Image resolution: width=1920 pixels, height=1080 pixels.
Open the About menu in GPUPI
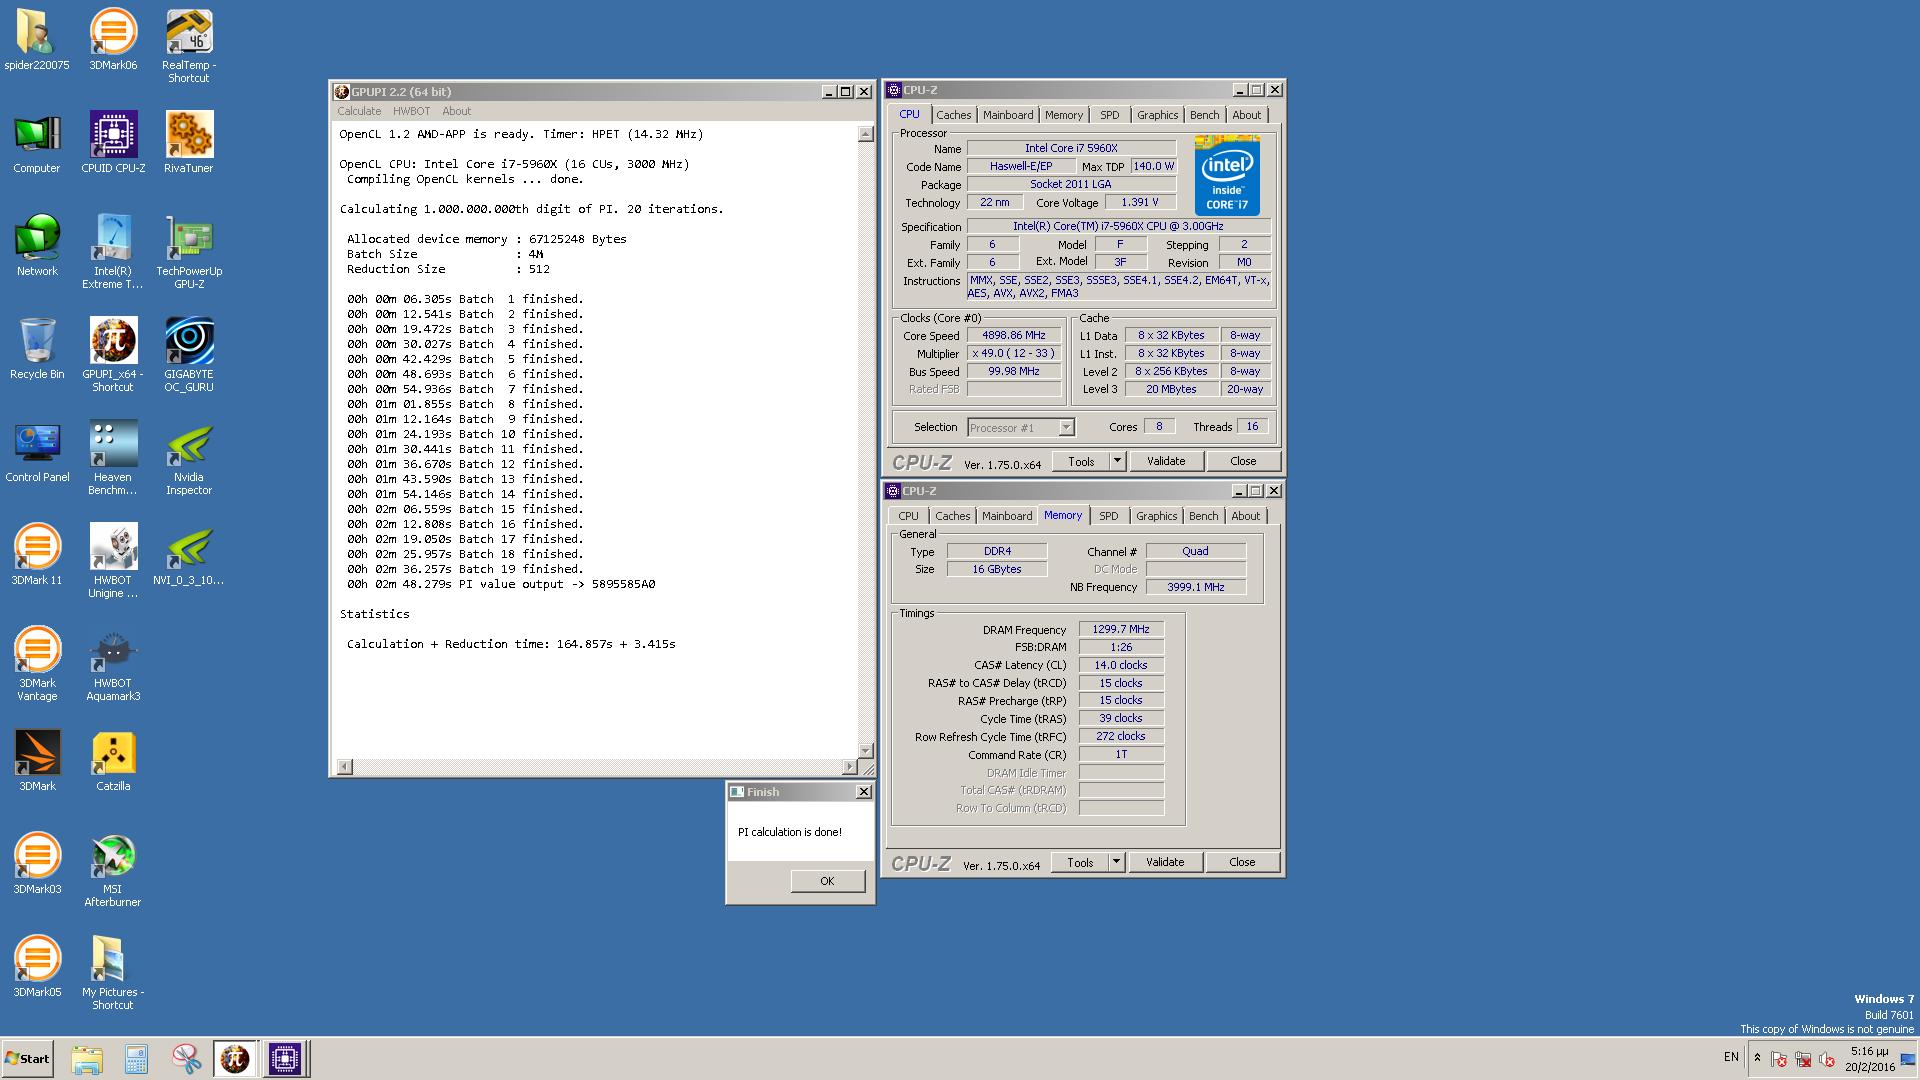456,111
